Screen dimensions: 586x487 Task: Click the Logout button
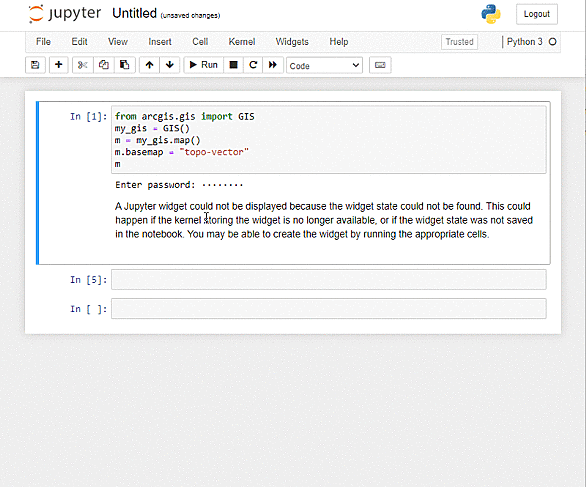tap(537, 14)
